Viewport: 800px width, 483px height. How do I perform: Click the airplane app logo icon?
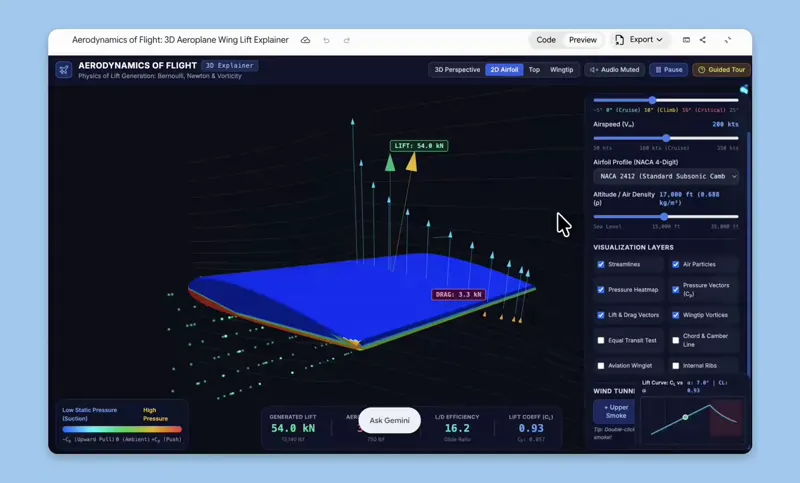(64, 70)
